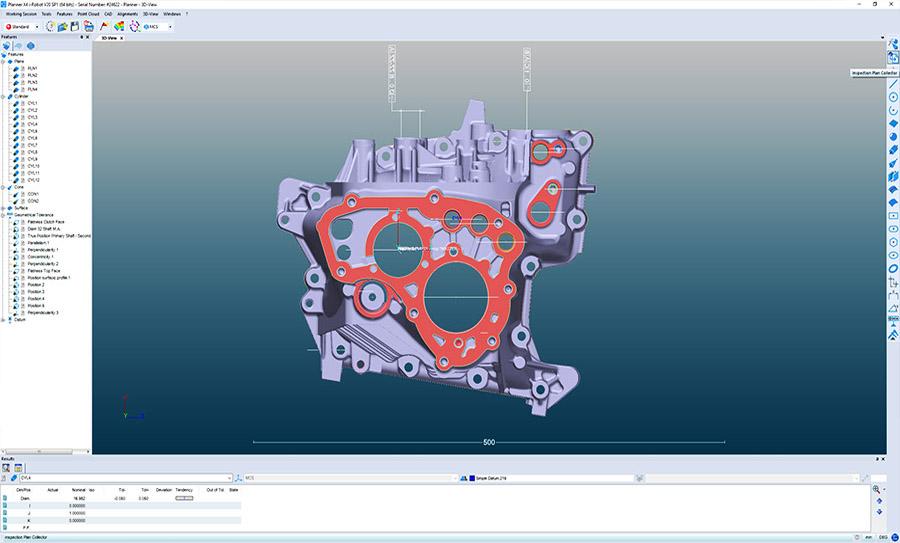
Task: Select Concentricity 1 tolerance item
Action: pyautogui.click(x=41, y=257)
